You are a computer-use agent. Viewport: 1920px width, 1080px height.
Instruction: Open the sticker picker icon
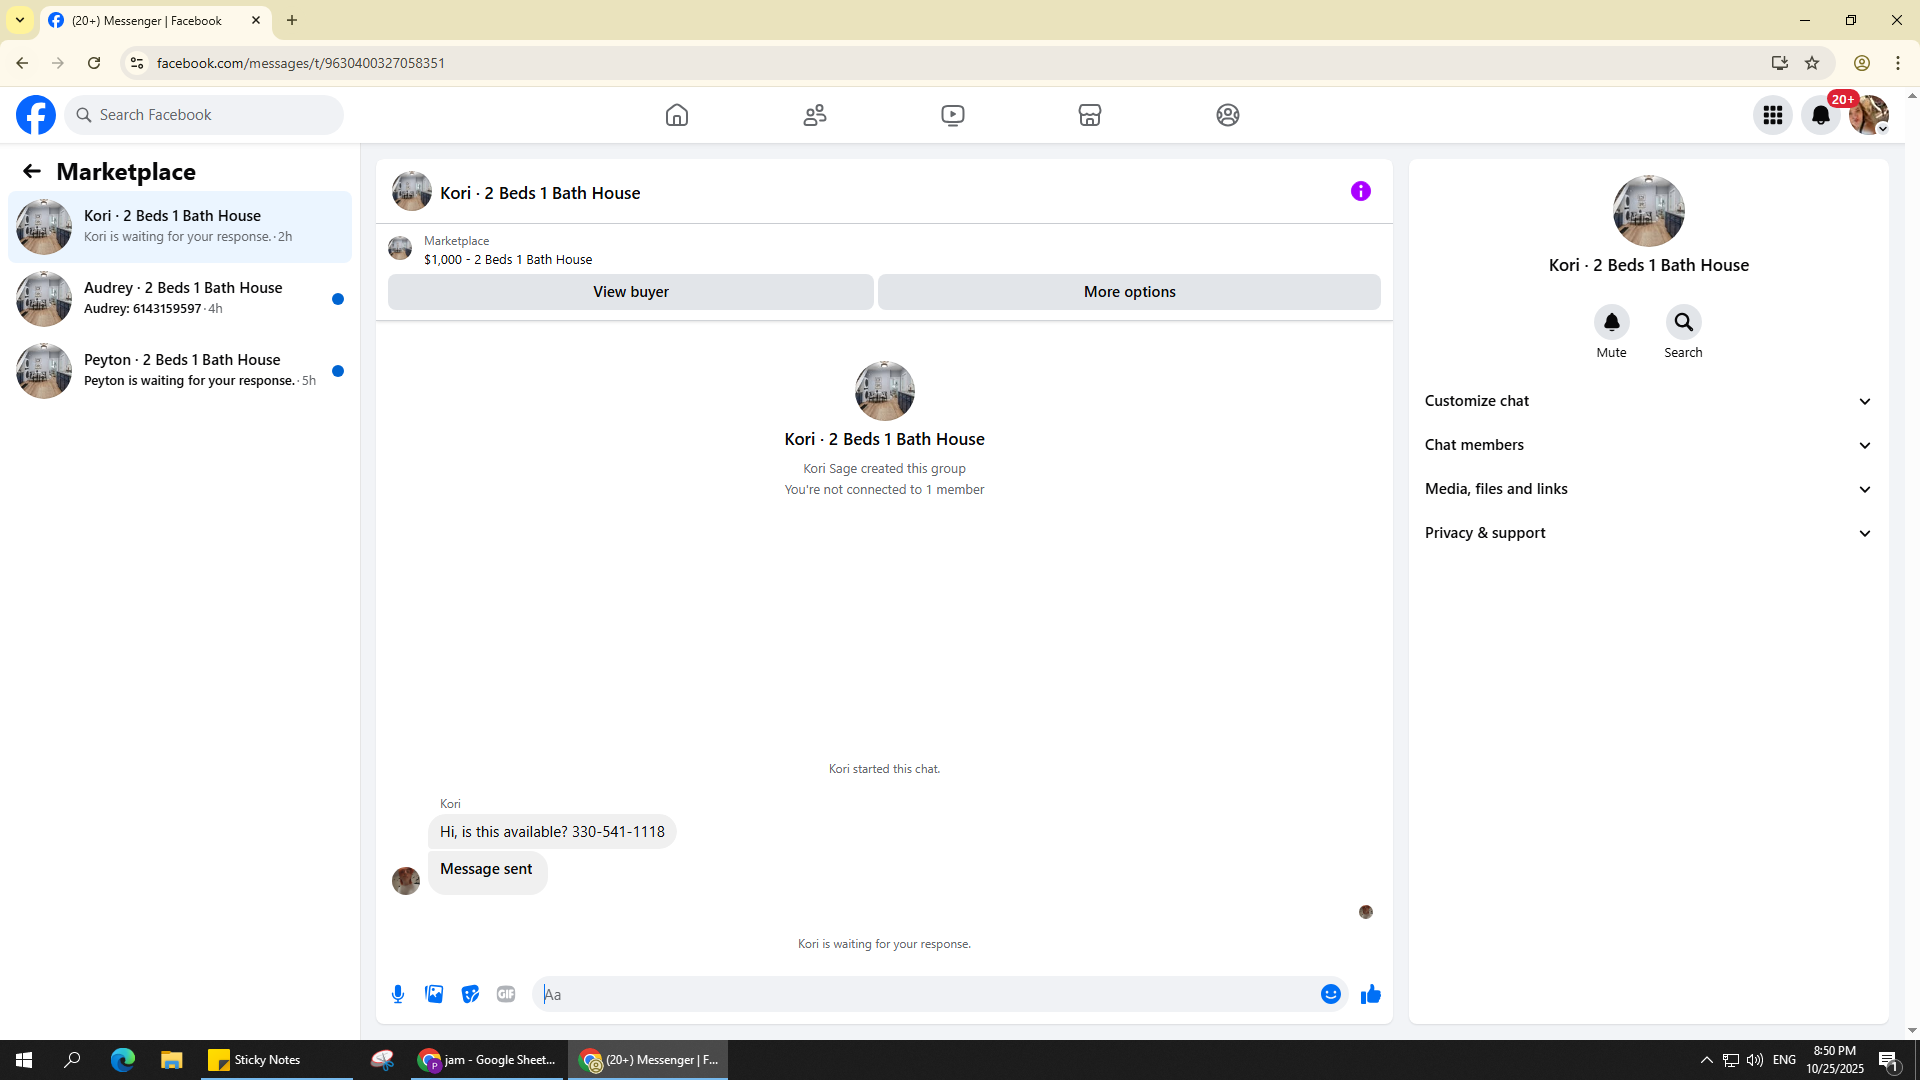[470, 994]
